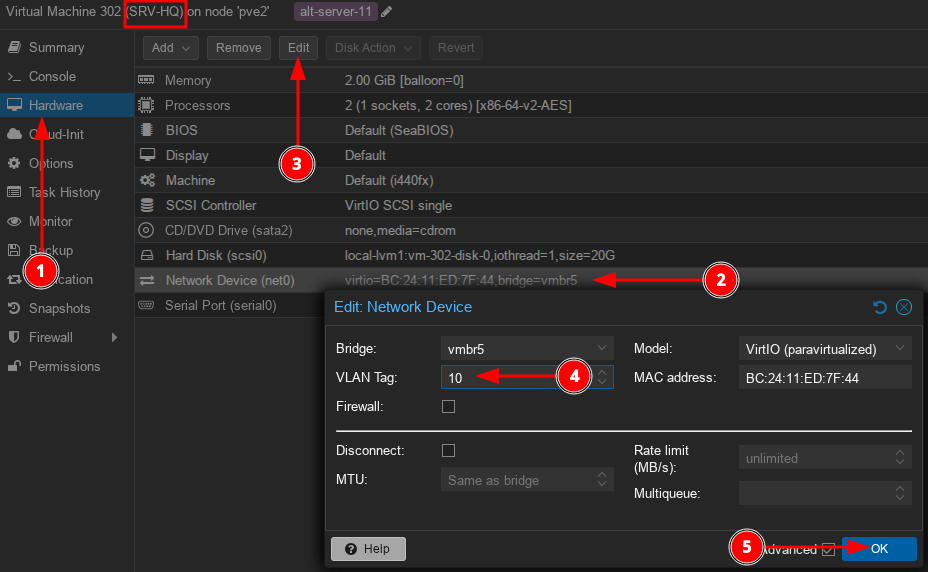Select the CD/DVD Drive (sata2) row

(x=228, y=230)
